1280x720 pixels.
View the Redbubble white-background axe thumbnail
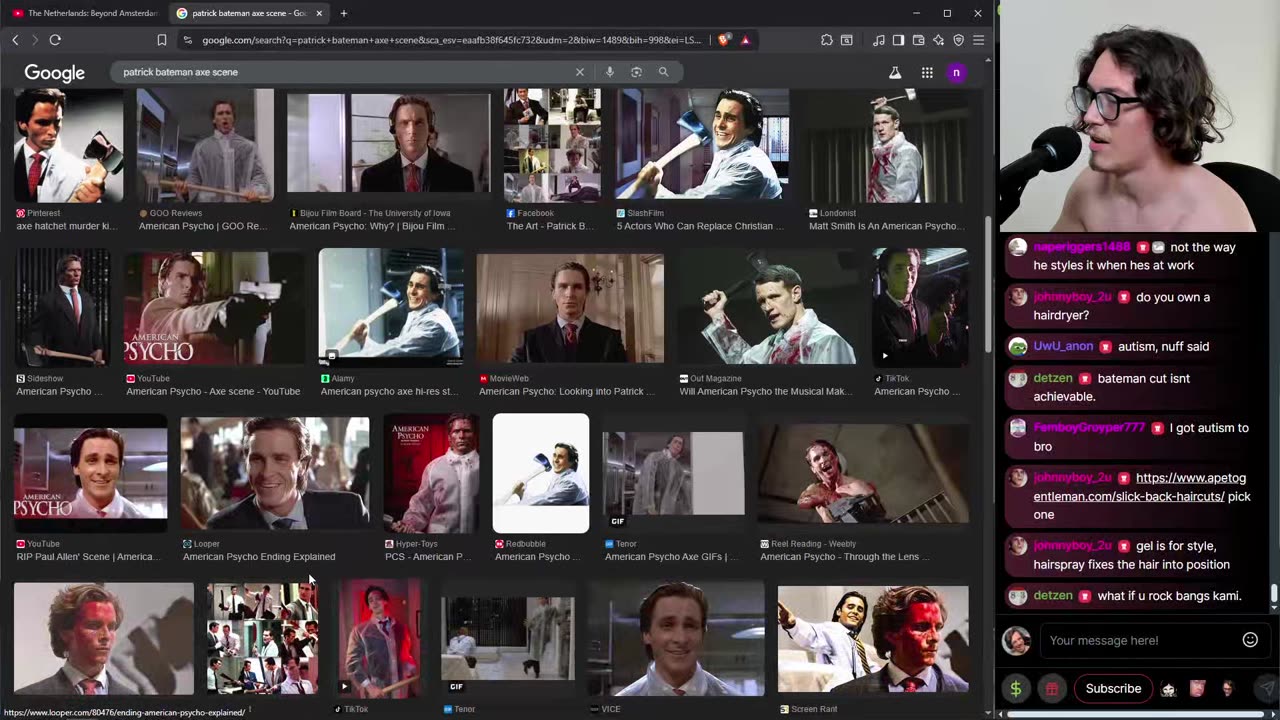(x=541, y=473)
